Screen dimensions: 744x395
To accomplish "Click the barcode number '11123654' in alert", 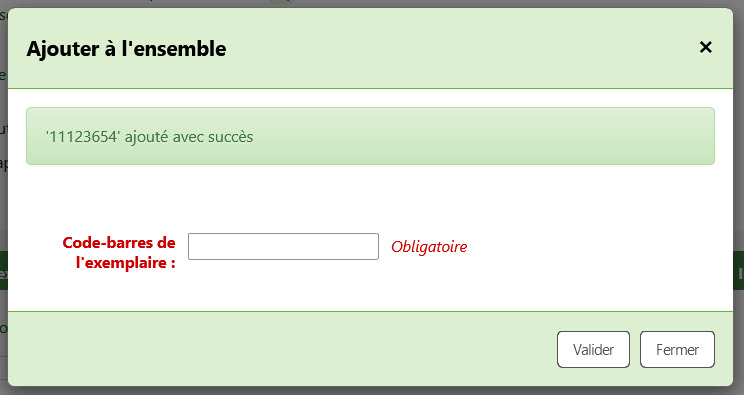I will click(83, 137).
